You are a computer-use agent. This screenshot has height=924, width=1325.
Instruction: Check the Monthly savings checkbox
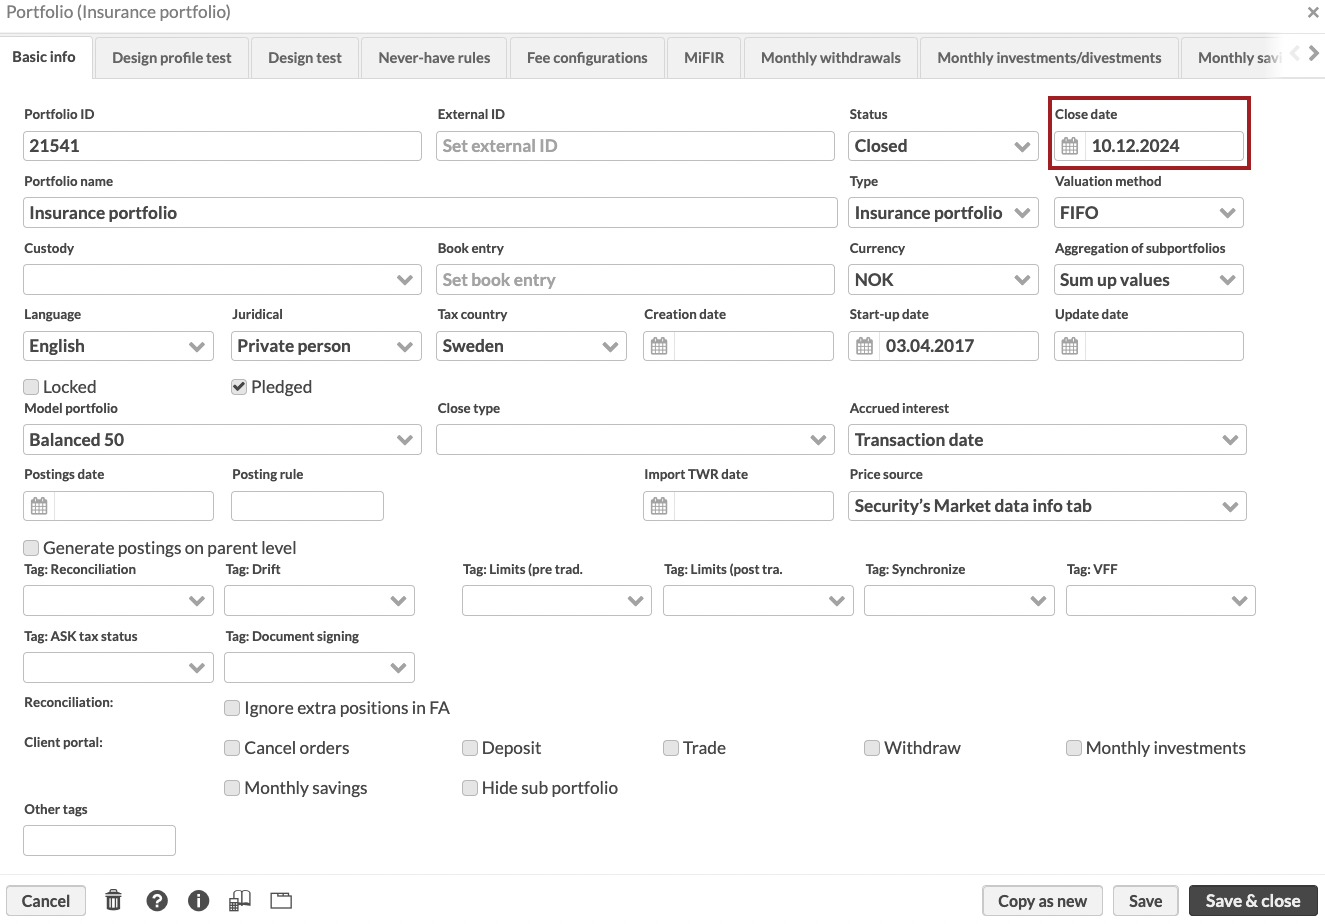(232, 788)
